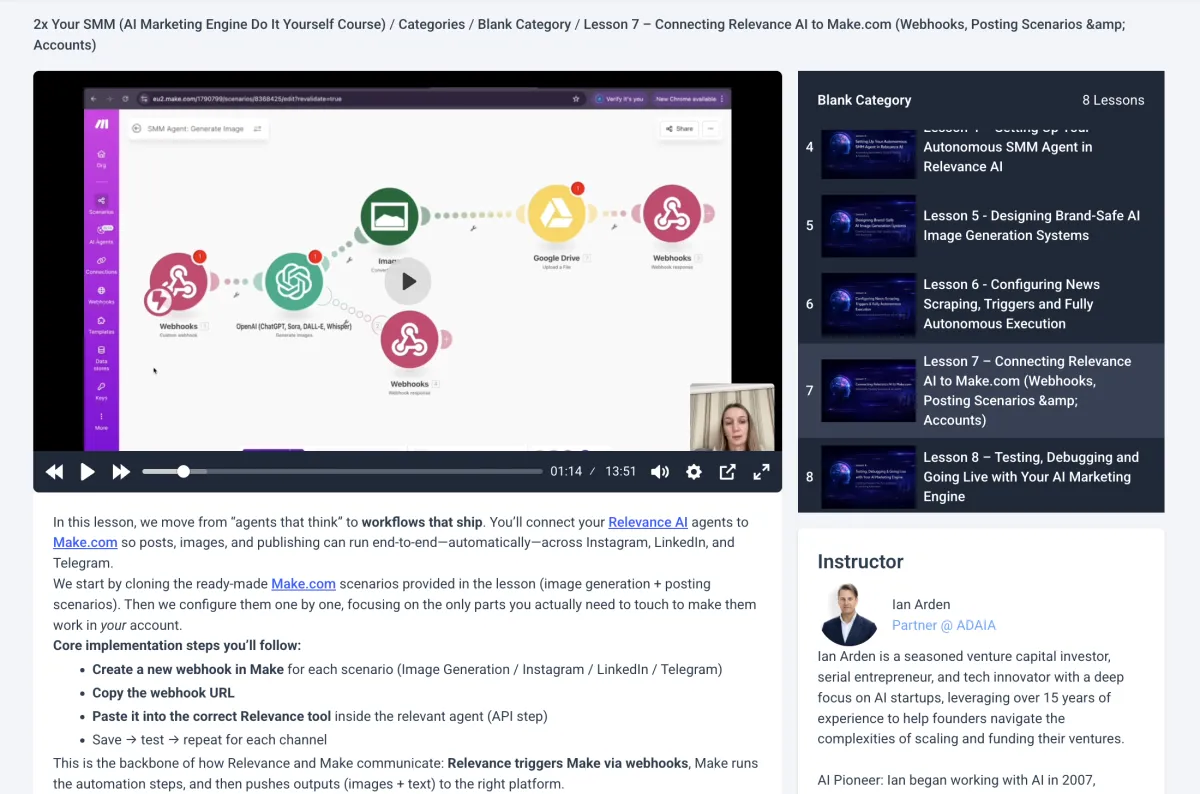Click the green image module in the video
Viewport: 1200px width, 794px height.
point(389,215)
